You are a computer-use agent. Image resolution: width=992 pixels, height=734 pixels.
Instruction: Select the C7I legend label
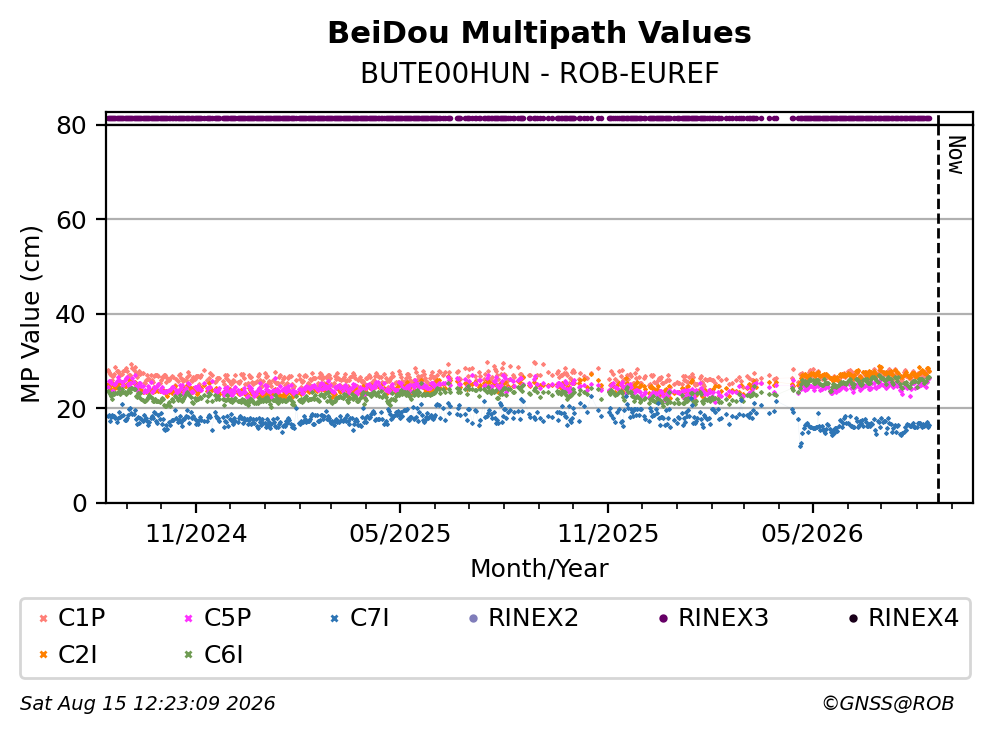(x=369, y=618)
